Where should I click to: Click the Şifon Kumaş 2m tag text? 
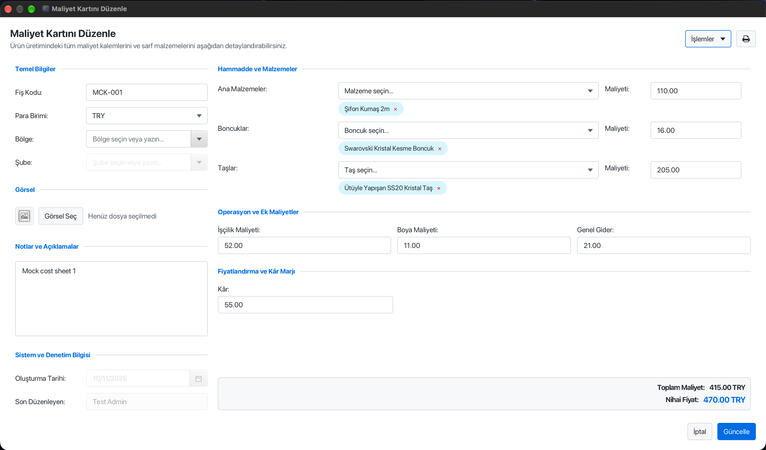pos(367,109)
